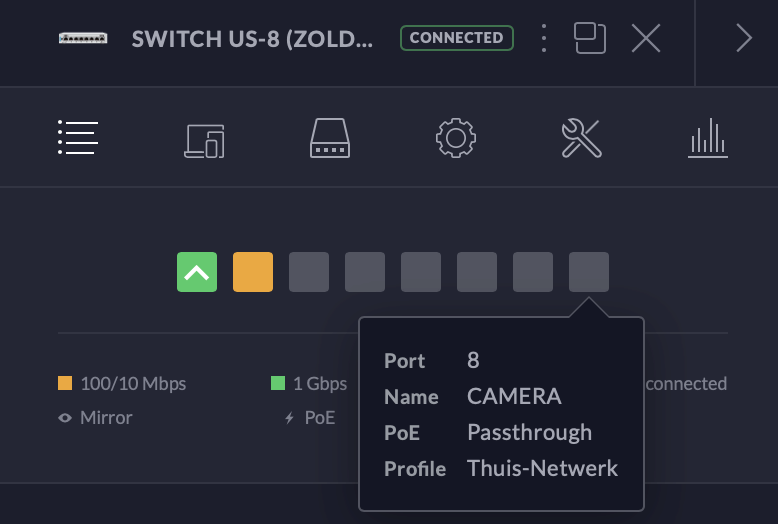Pop out the properties panel window

pos(590,38)
